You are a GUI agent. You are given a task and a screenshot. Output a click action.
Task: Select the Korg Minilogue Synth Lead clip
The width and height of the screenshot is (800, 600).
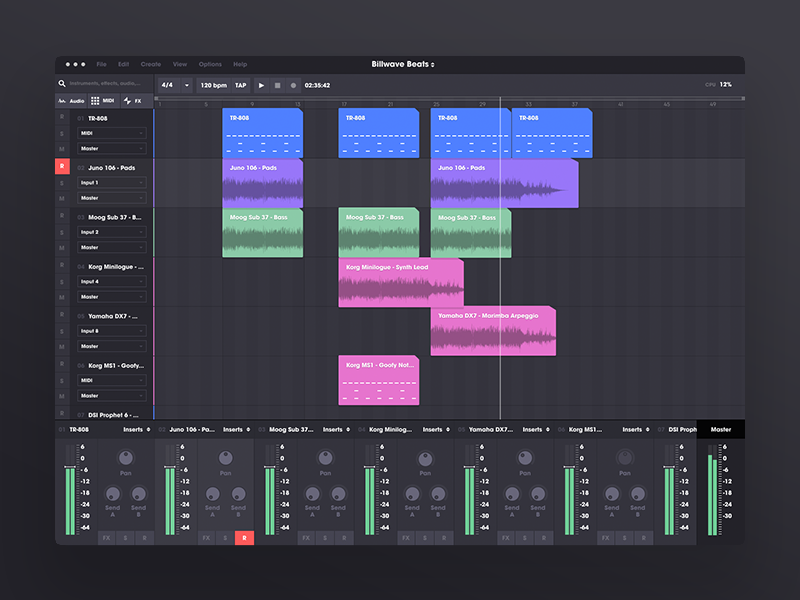coord(400,282)
